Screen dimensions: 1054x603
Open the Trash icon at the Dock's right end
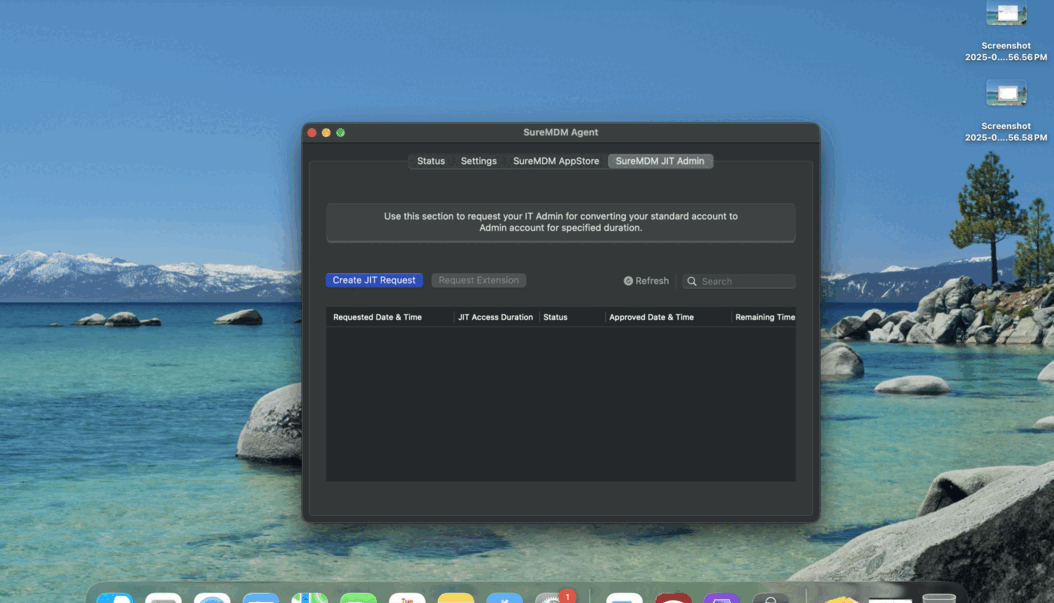pyautogui.click(x=938, y=599)
